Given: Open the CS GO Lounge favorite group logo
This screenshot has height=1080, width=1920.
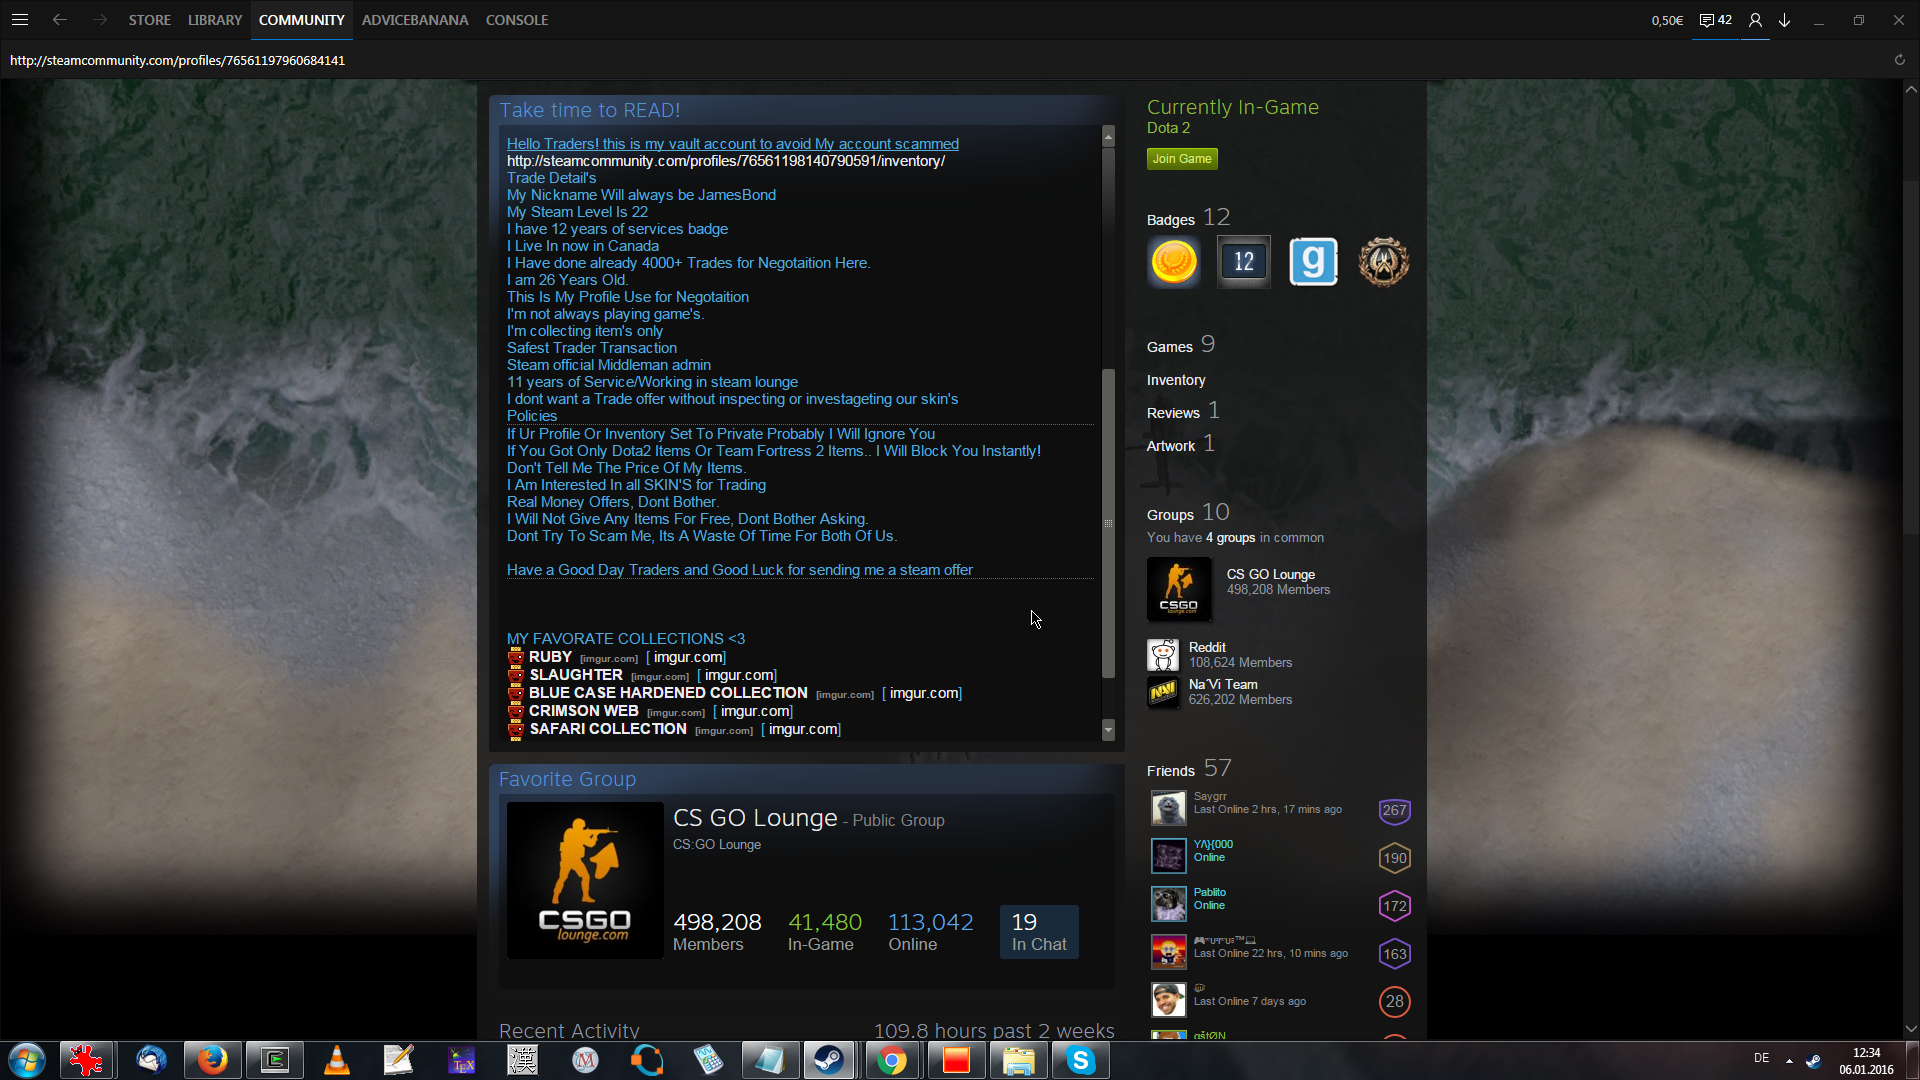Looking at the screenshot, I should point(585,880).
